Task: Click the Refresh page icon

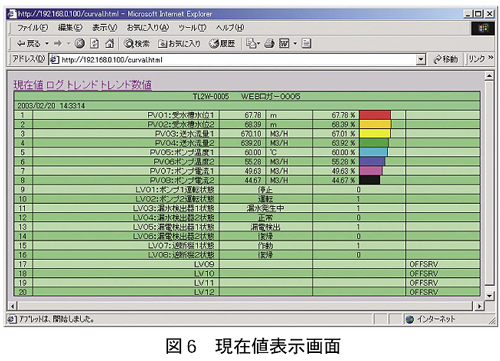Action: point(95,44)
